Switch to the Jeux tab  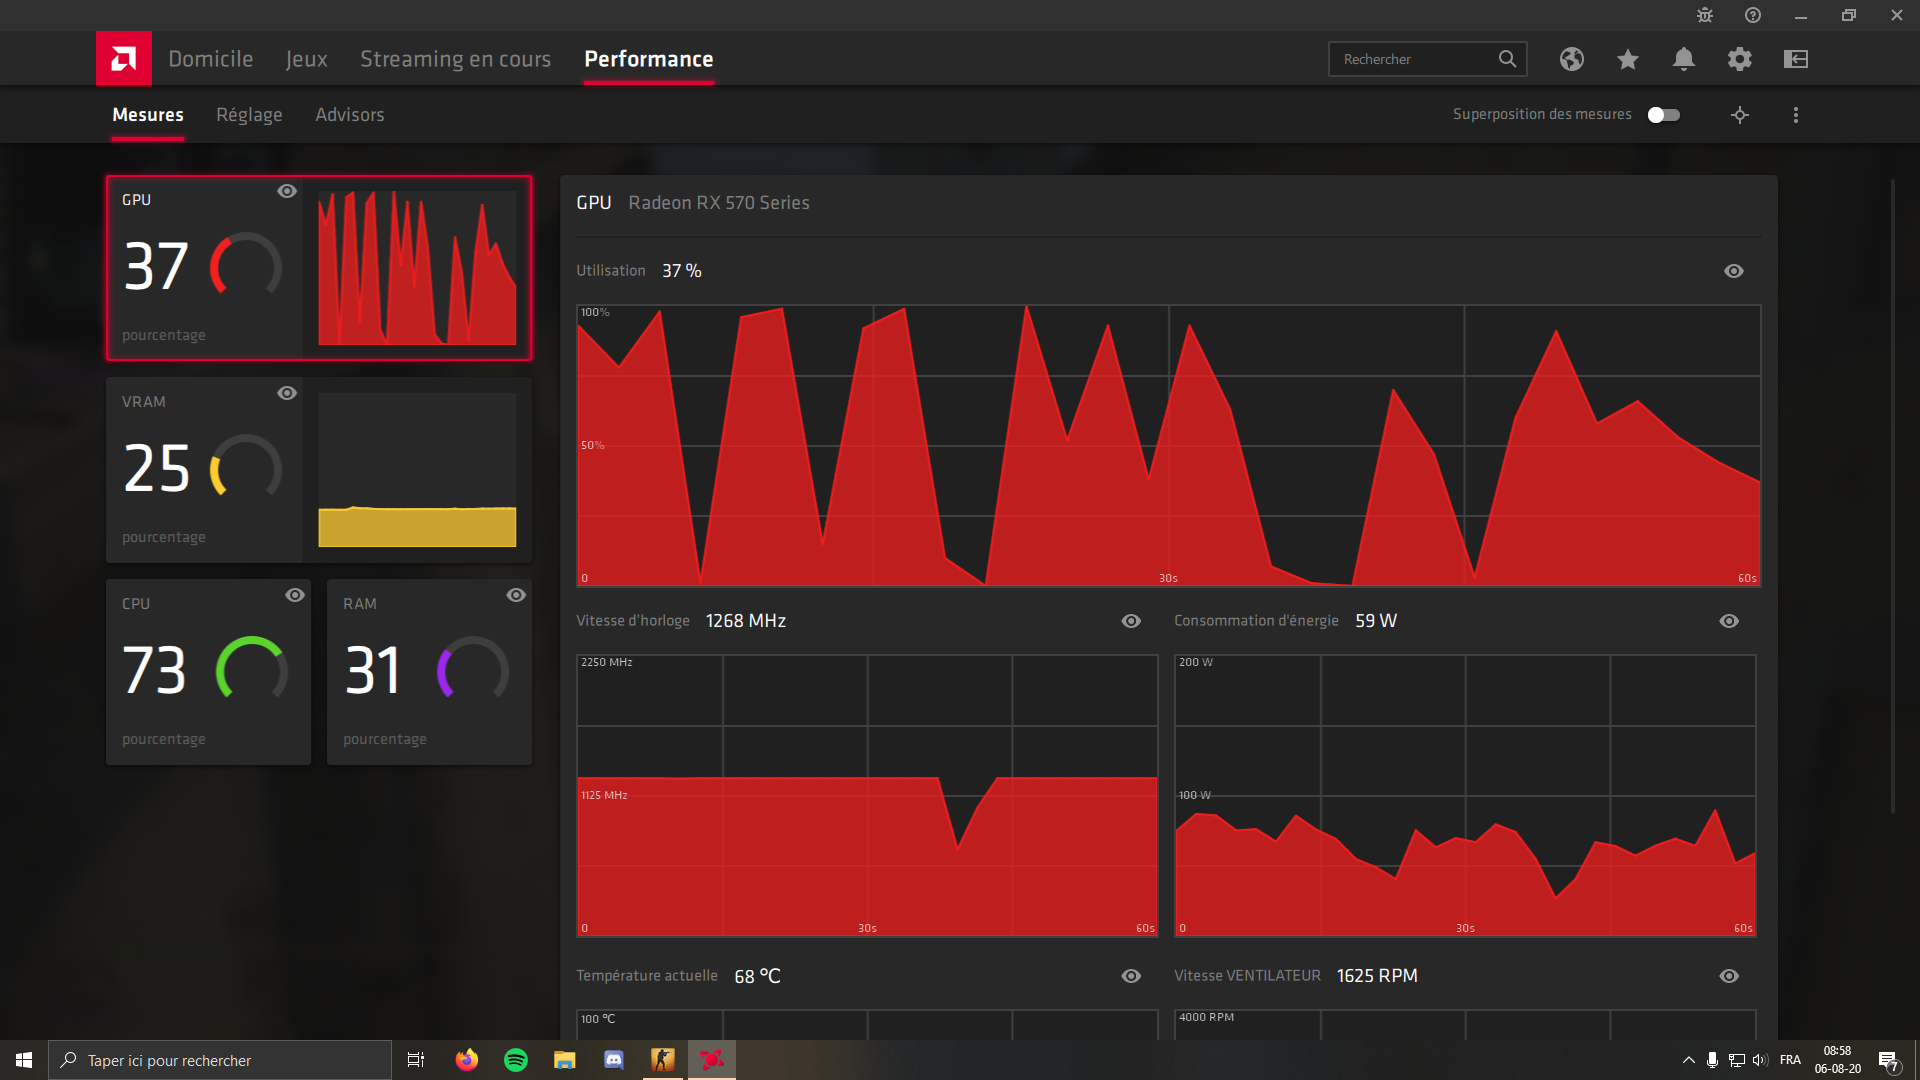(x=307, y=59)
